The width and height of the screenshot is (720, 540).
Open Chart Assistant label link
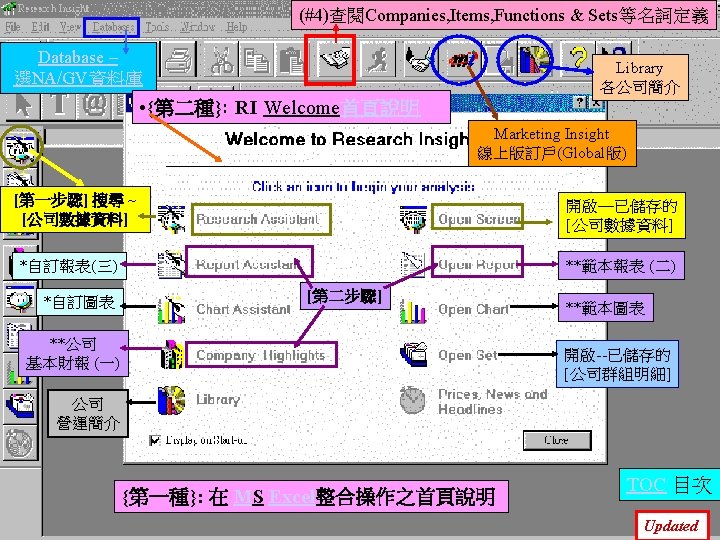(x=243, y=309)
